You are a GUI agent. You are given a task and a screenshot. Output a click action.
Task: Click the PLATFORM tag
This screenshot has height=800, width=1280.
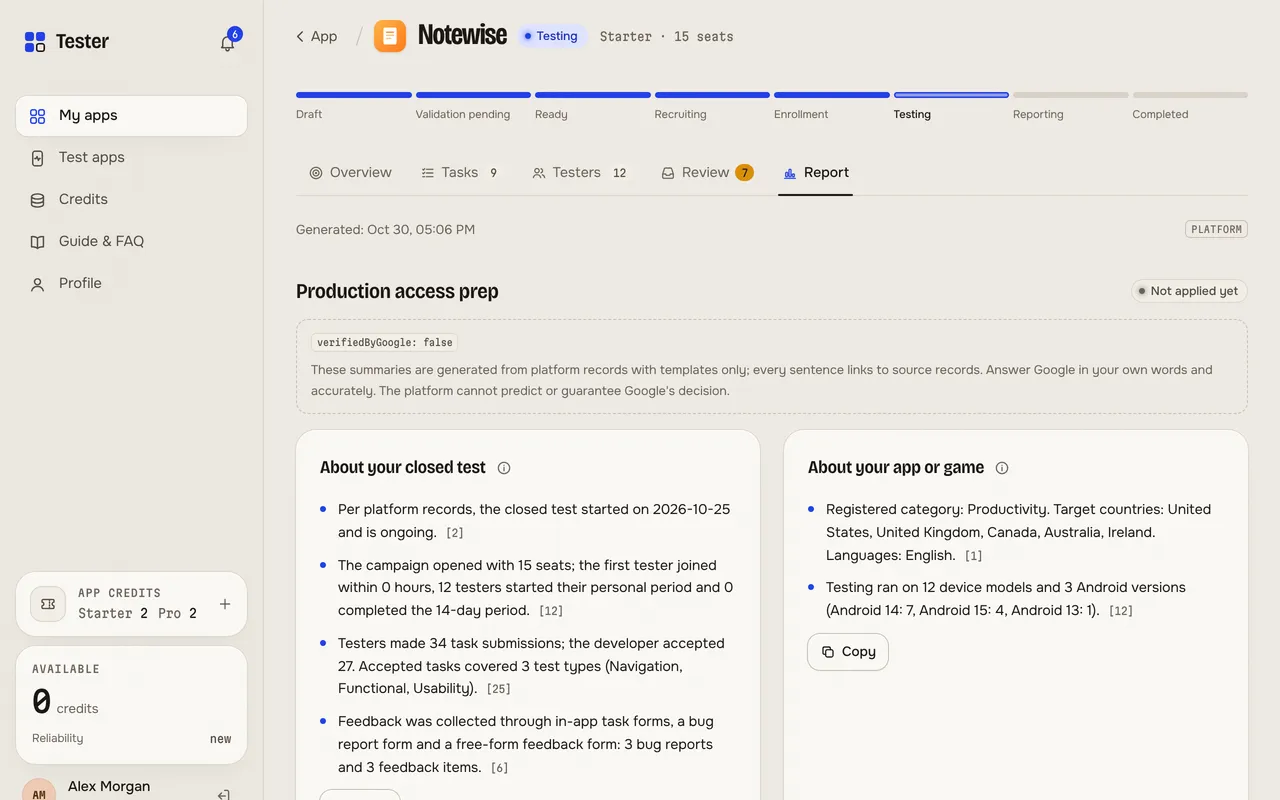1216,229
